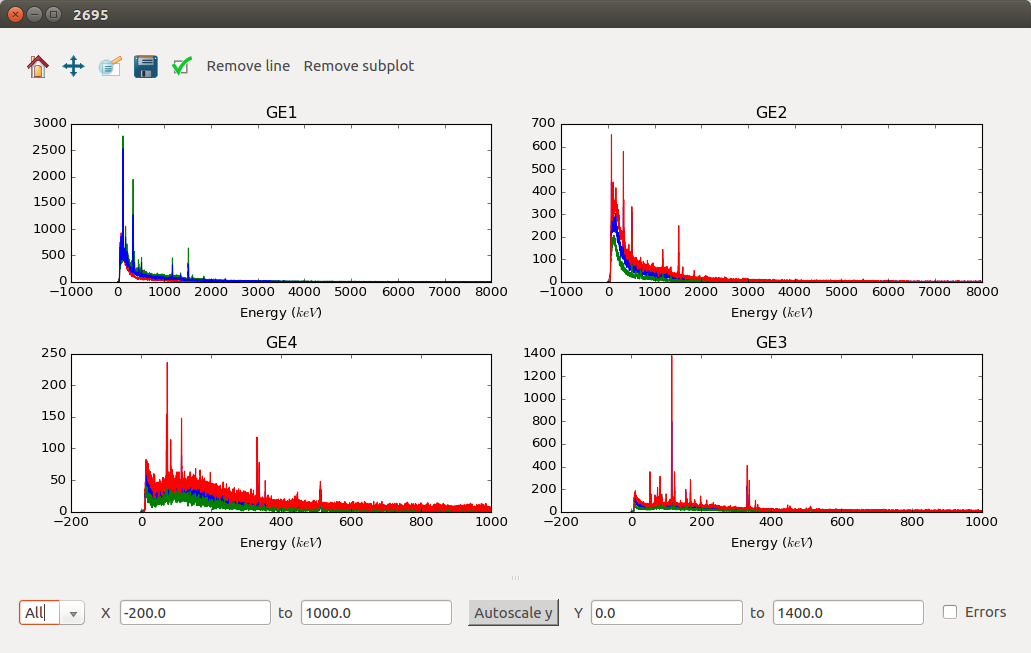Minimize the 2695 window
This screenshot has height=653, width=1031.
(34, 14)
